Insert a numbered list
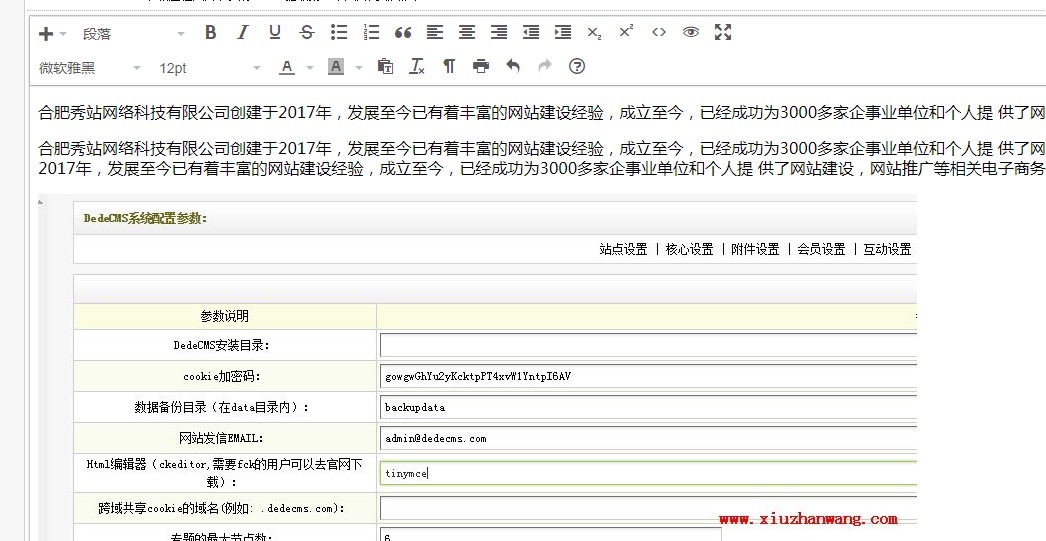The height and width of the screenshot is (541, 1046). pos(371,33)
